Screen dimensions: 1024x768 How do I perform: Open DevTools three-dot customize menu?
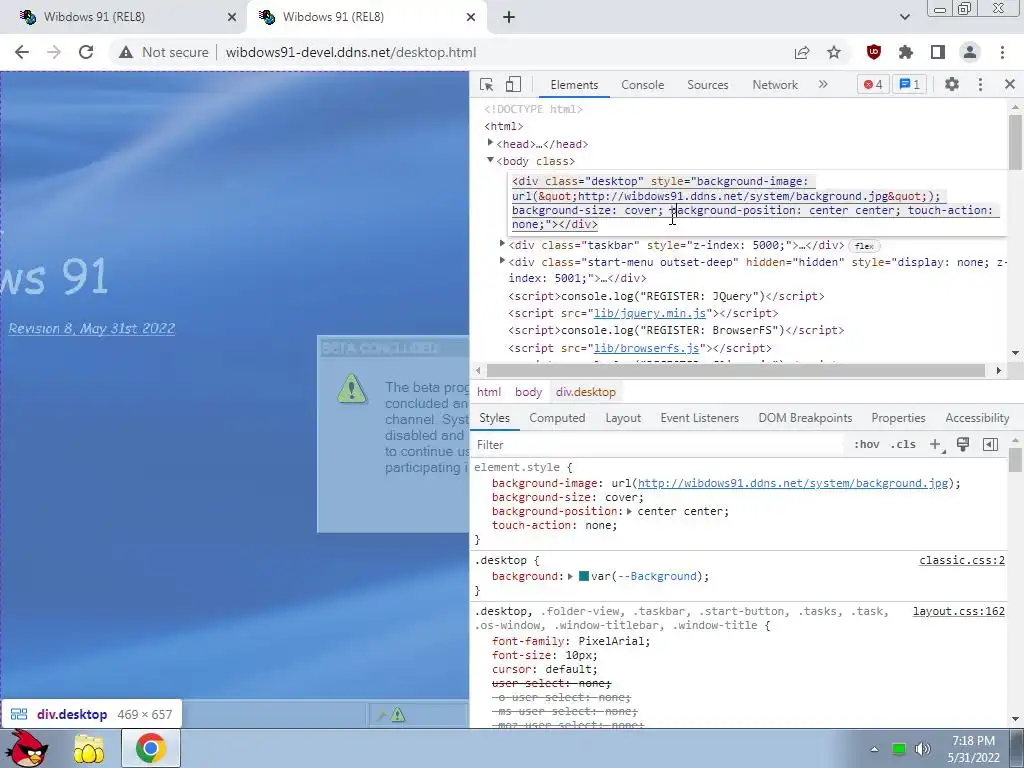(980, 84)
